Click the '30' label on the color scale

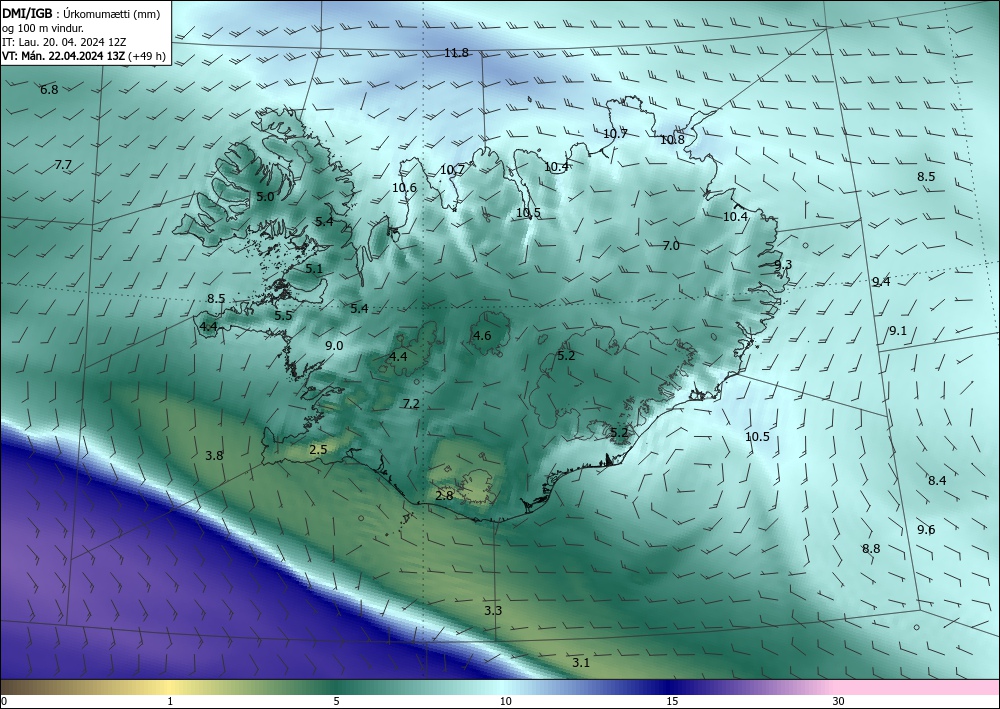[838, 702]
